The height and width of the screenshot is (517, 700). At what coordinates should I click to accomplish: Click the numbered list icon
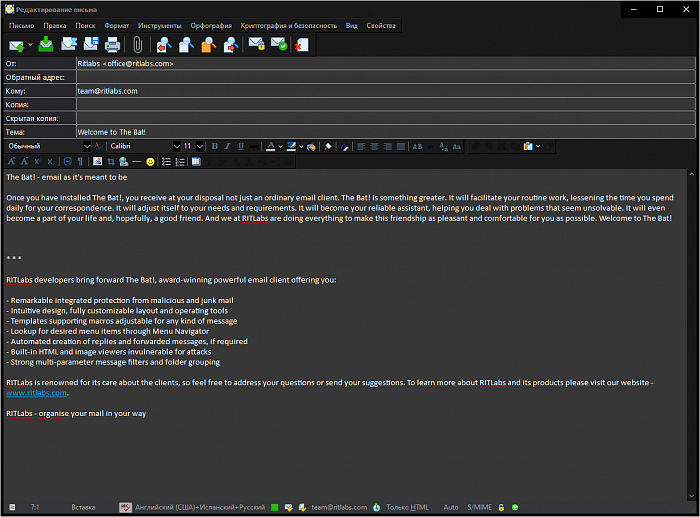point(180,161)
